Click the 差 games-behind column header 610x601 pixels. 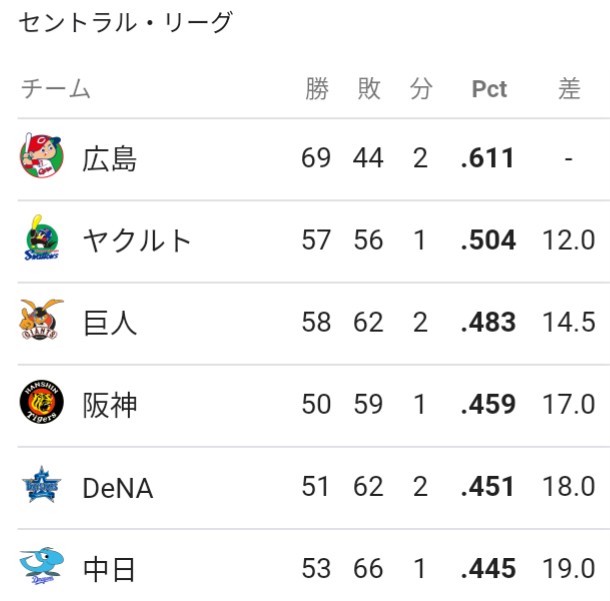point(569,89)
